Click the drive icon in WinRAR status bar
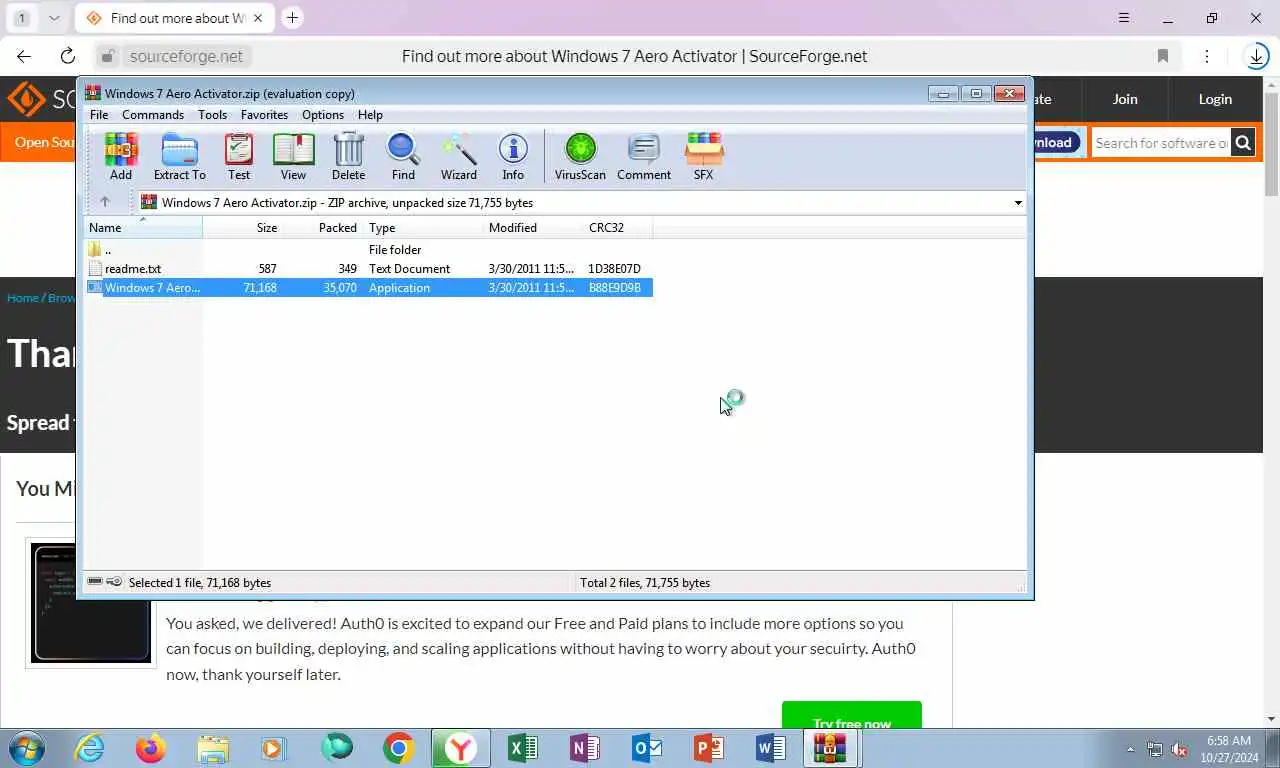 click(95, 582)
